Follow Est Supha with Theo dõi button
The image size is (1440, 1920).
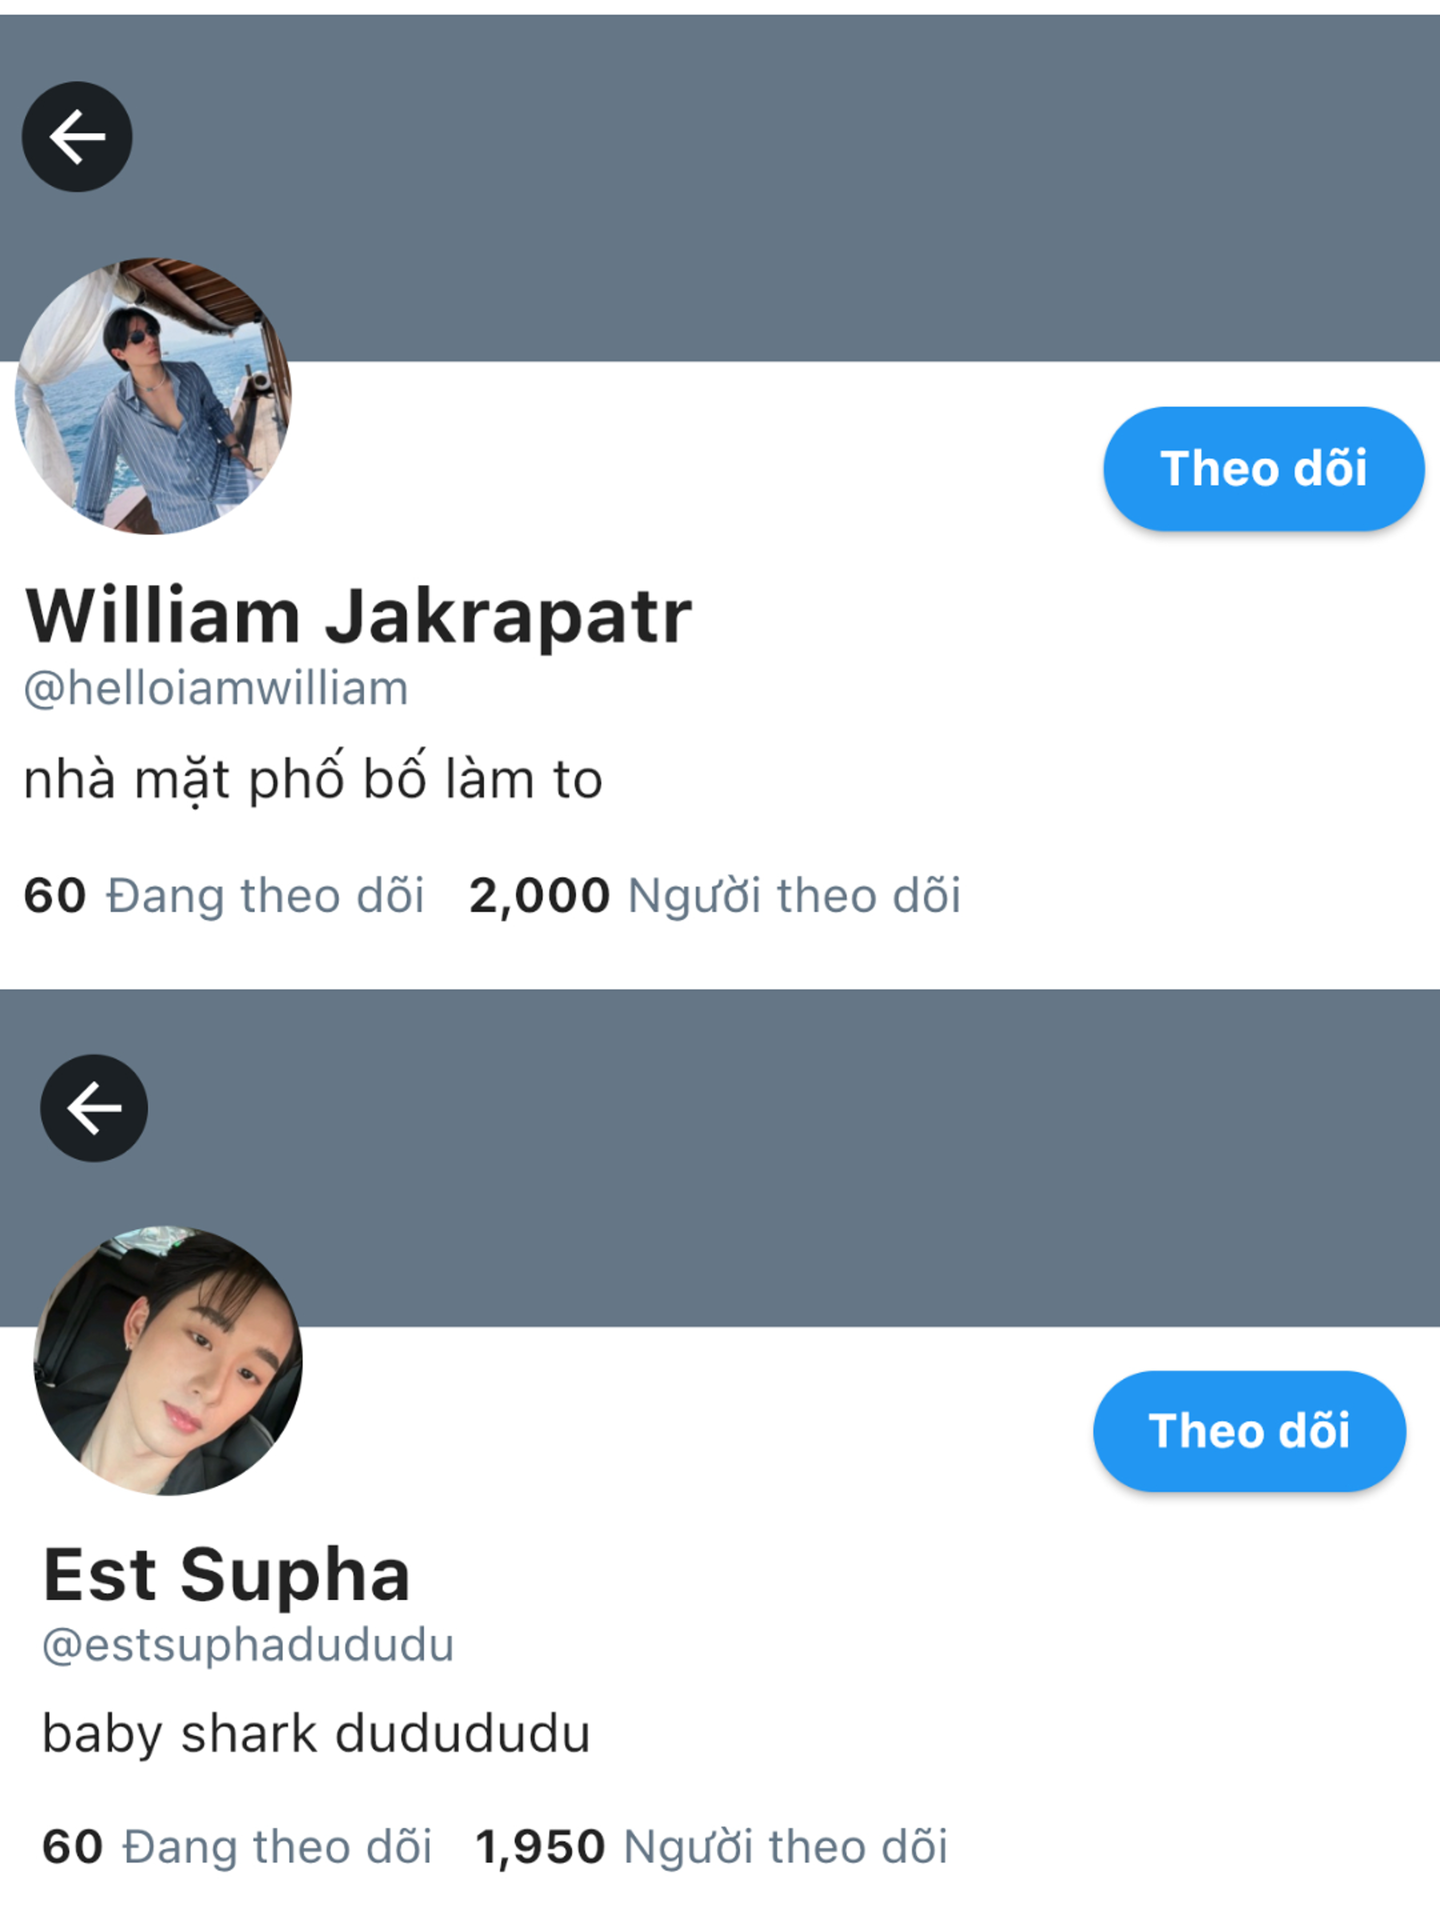point(1249,1431)
